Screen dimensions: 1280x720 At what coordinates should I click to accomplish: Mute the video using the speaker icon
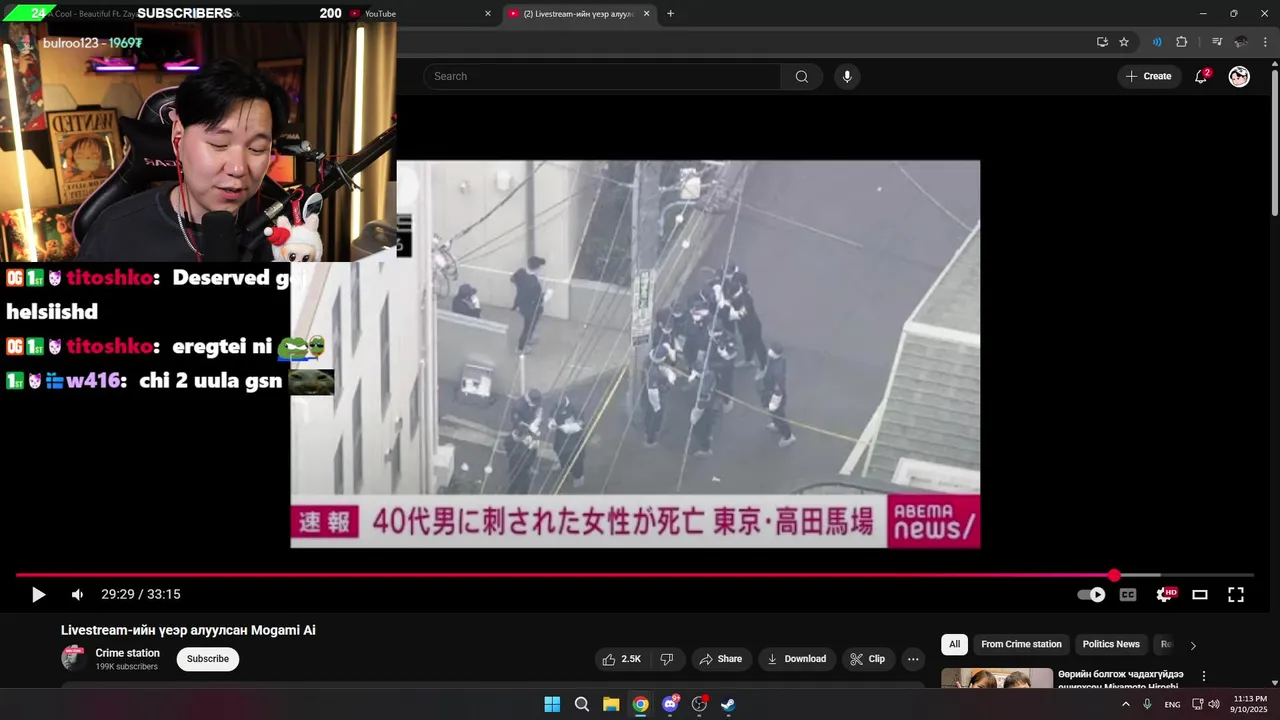pos(77,595)
